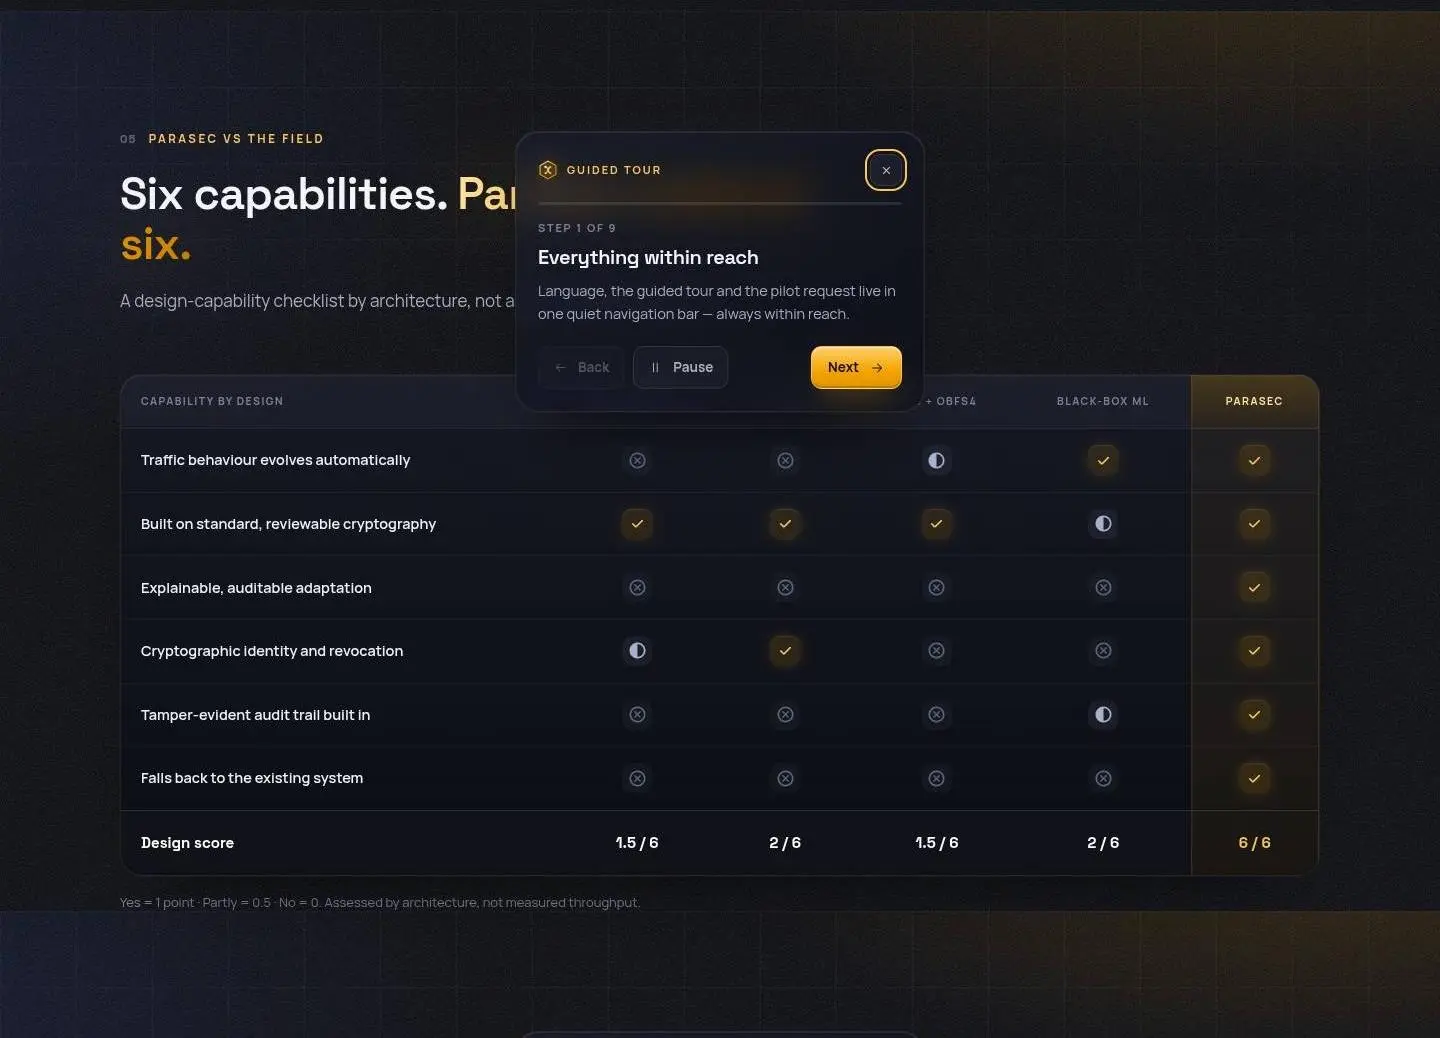Close the guided tour popup

886,170
